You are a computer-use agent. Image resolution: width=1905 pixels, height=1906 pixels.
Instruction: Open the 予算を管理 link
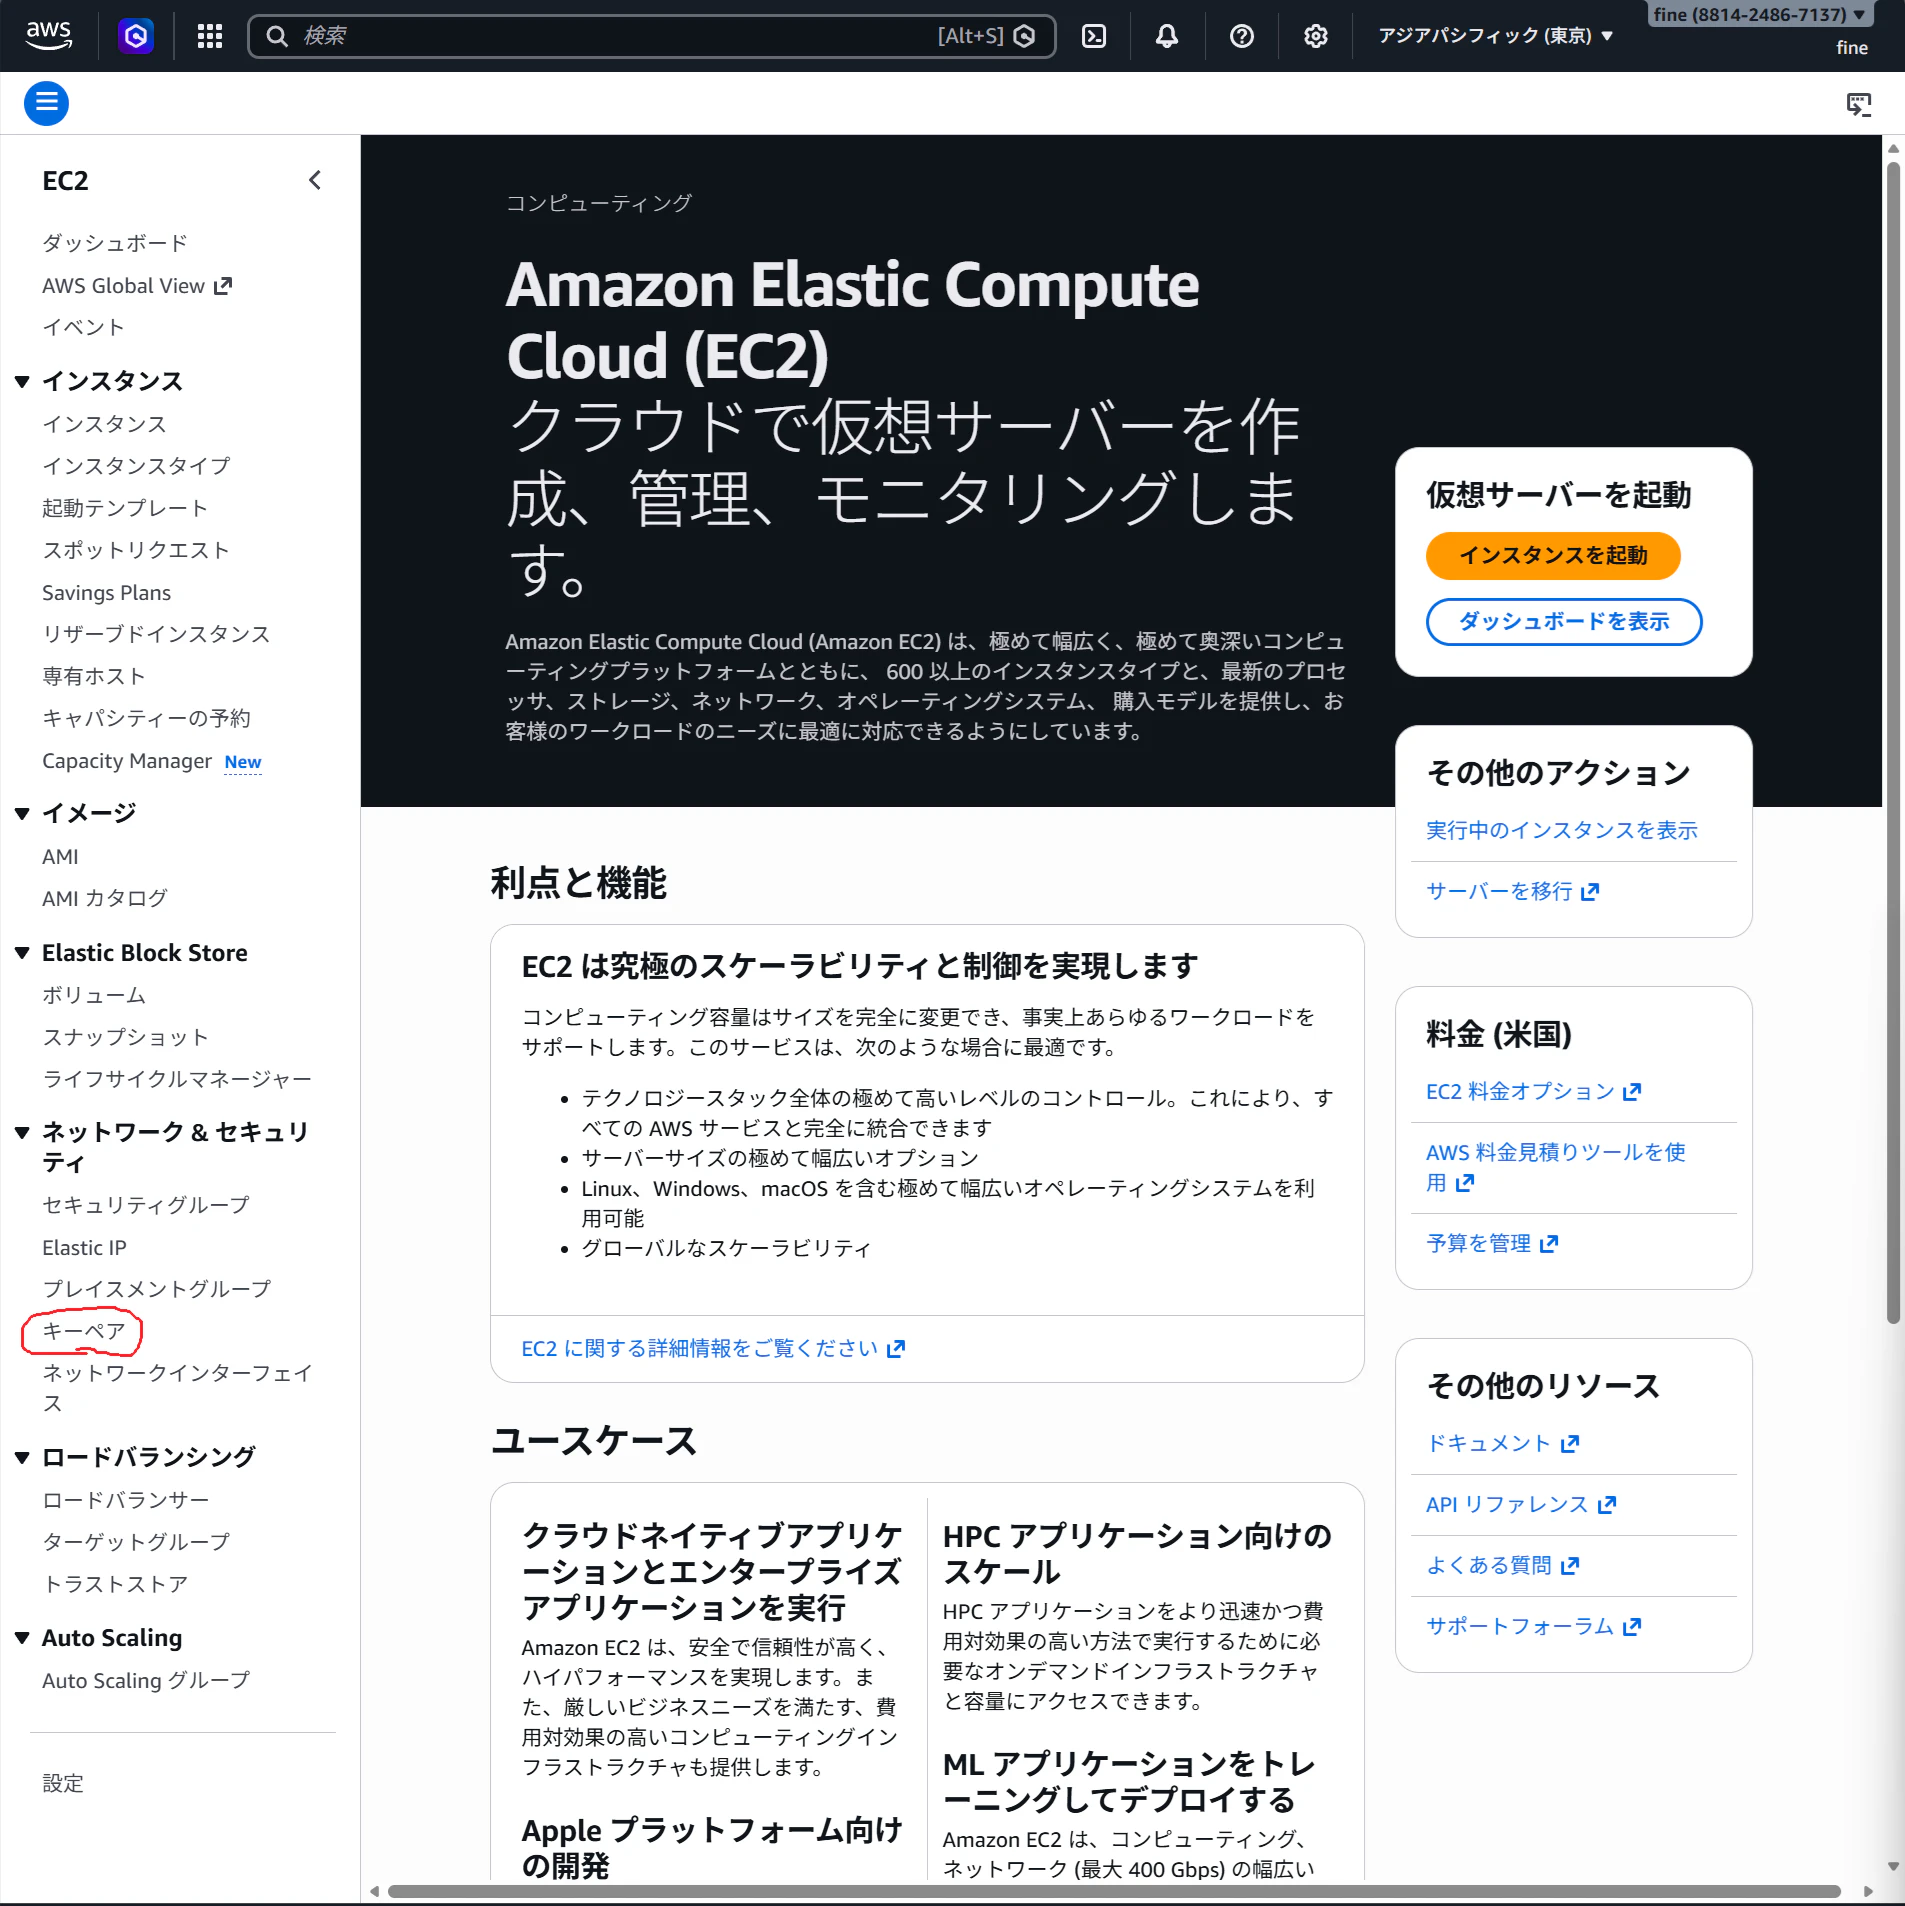click(x=1492, y=1243)
